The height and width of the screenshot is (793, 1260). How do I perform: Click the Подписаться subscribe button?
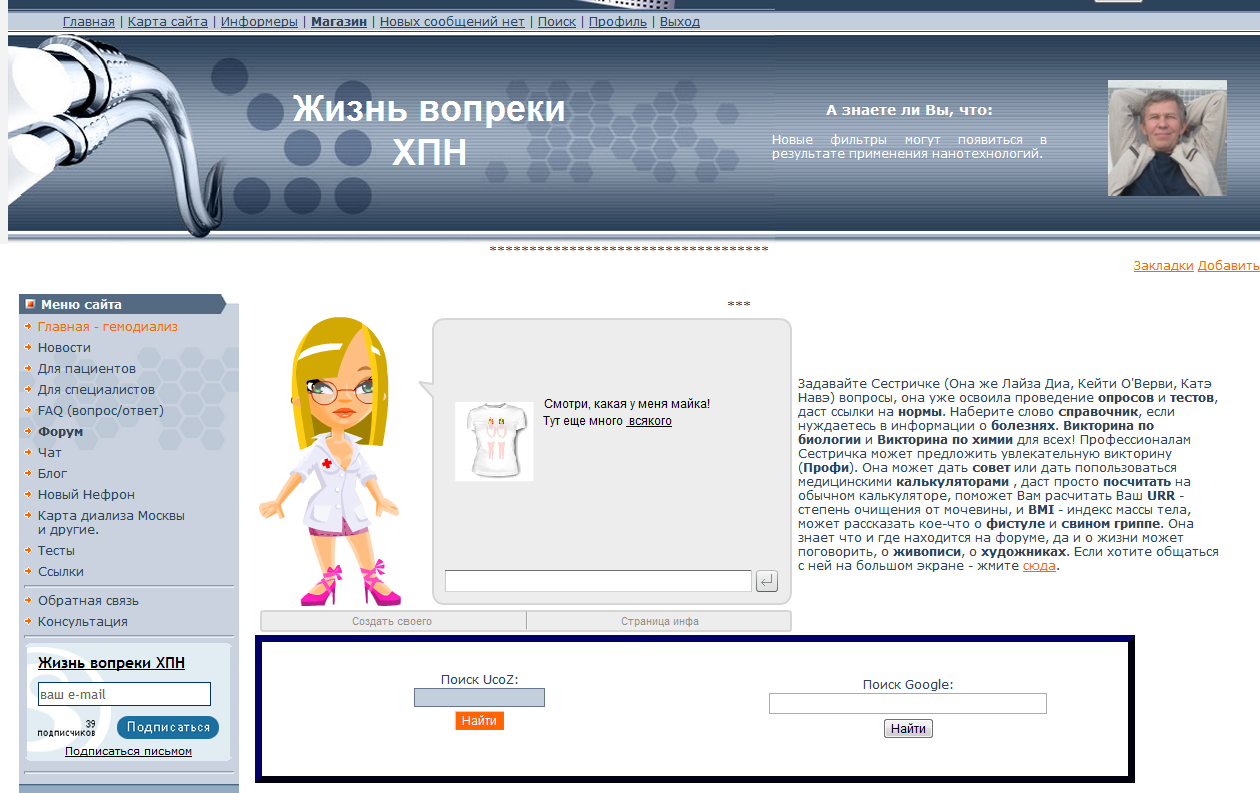tap(167, 727)
